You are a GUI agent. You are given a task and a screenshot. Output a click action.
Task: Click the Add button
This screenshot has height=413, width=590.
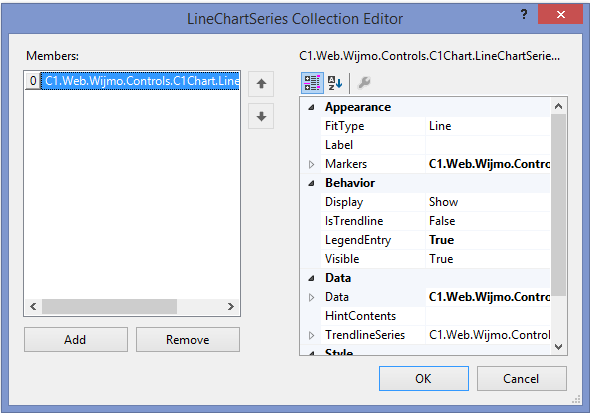click(76, 340)
